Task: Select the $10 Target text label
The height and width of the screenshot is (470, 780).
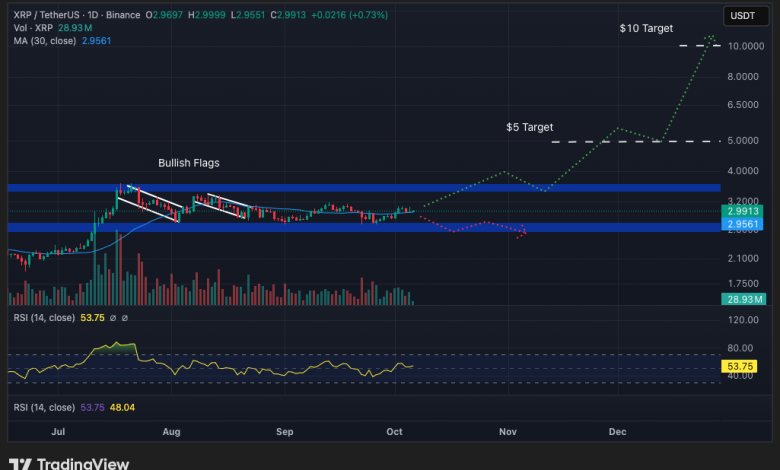Action: [x=647, y=31]
